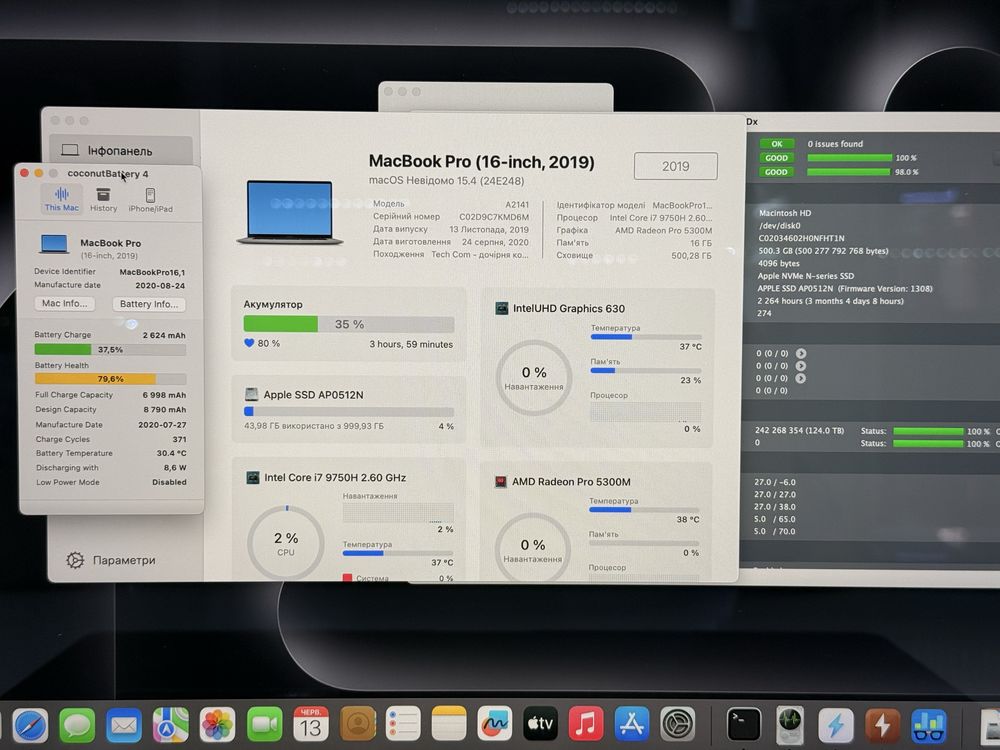This screenshot has width=1000, height=750.
Task: Click the first GOOD badge beside 100 %
Action: click(776, 158)
